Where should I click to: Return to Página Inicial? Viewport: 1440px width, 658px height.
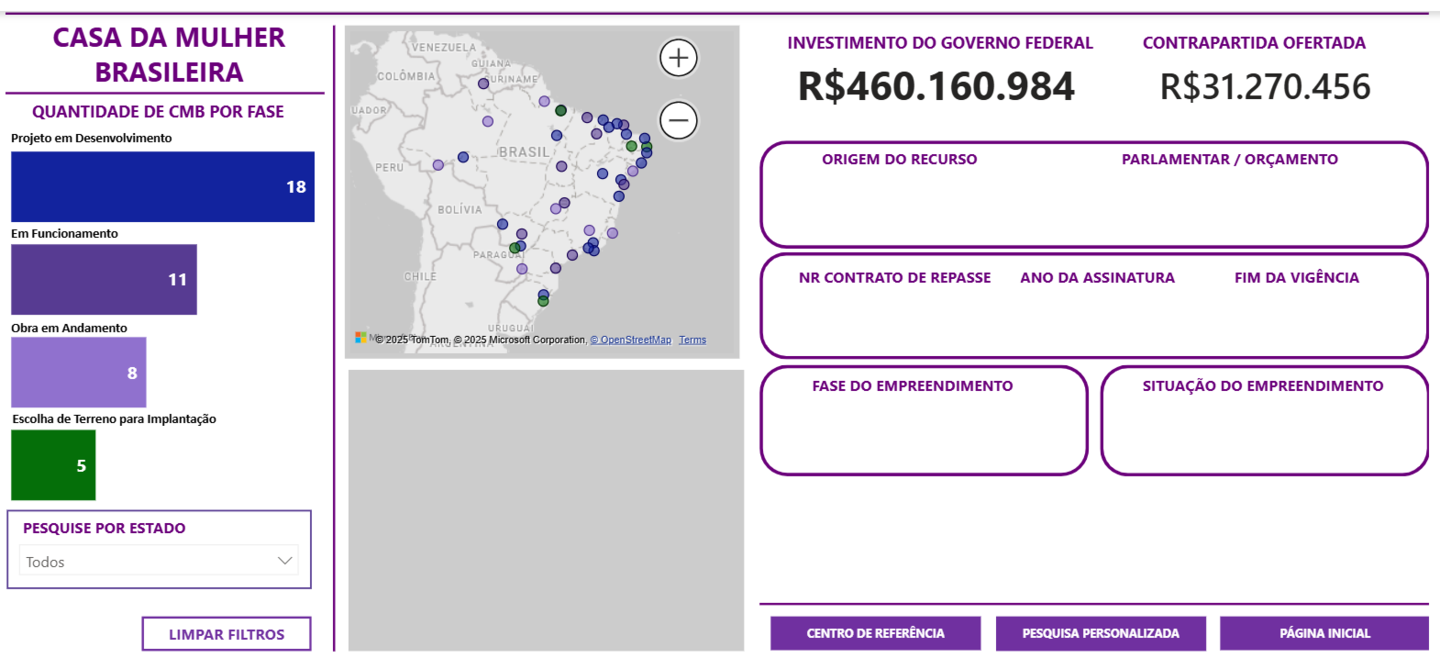pyautogui.click(x=1324, y=633)
